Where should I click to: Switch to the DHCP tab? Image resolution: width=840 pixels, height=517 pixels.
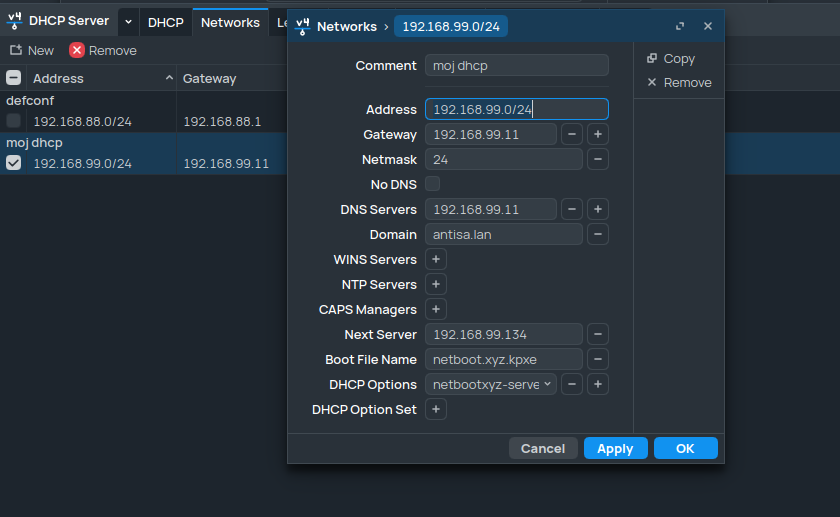tap(166, 22)
